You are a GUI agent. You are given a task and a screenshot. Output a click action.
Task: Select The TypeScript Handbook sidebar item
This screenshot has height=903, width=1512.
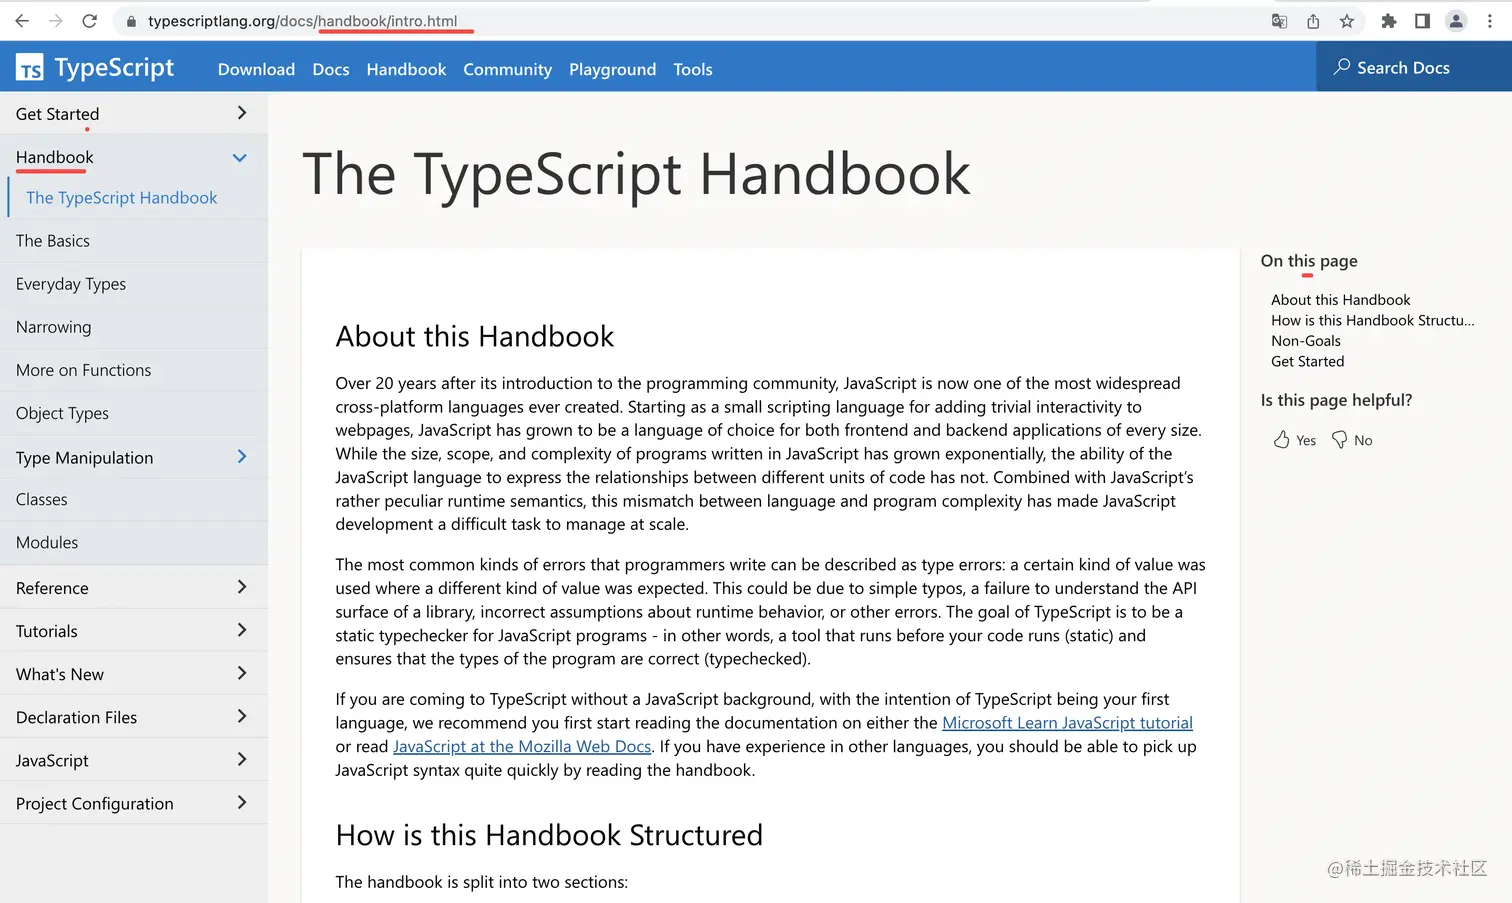pyautogui.click(x=122, y=198)
